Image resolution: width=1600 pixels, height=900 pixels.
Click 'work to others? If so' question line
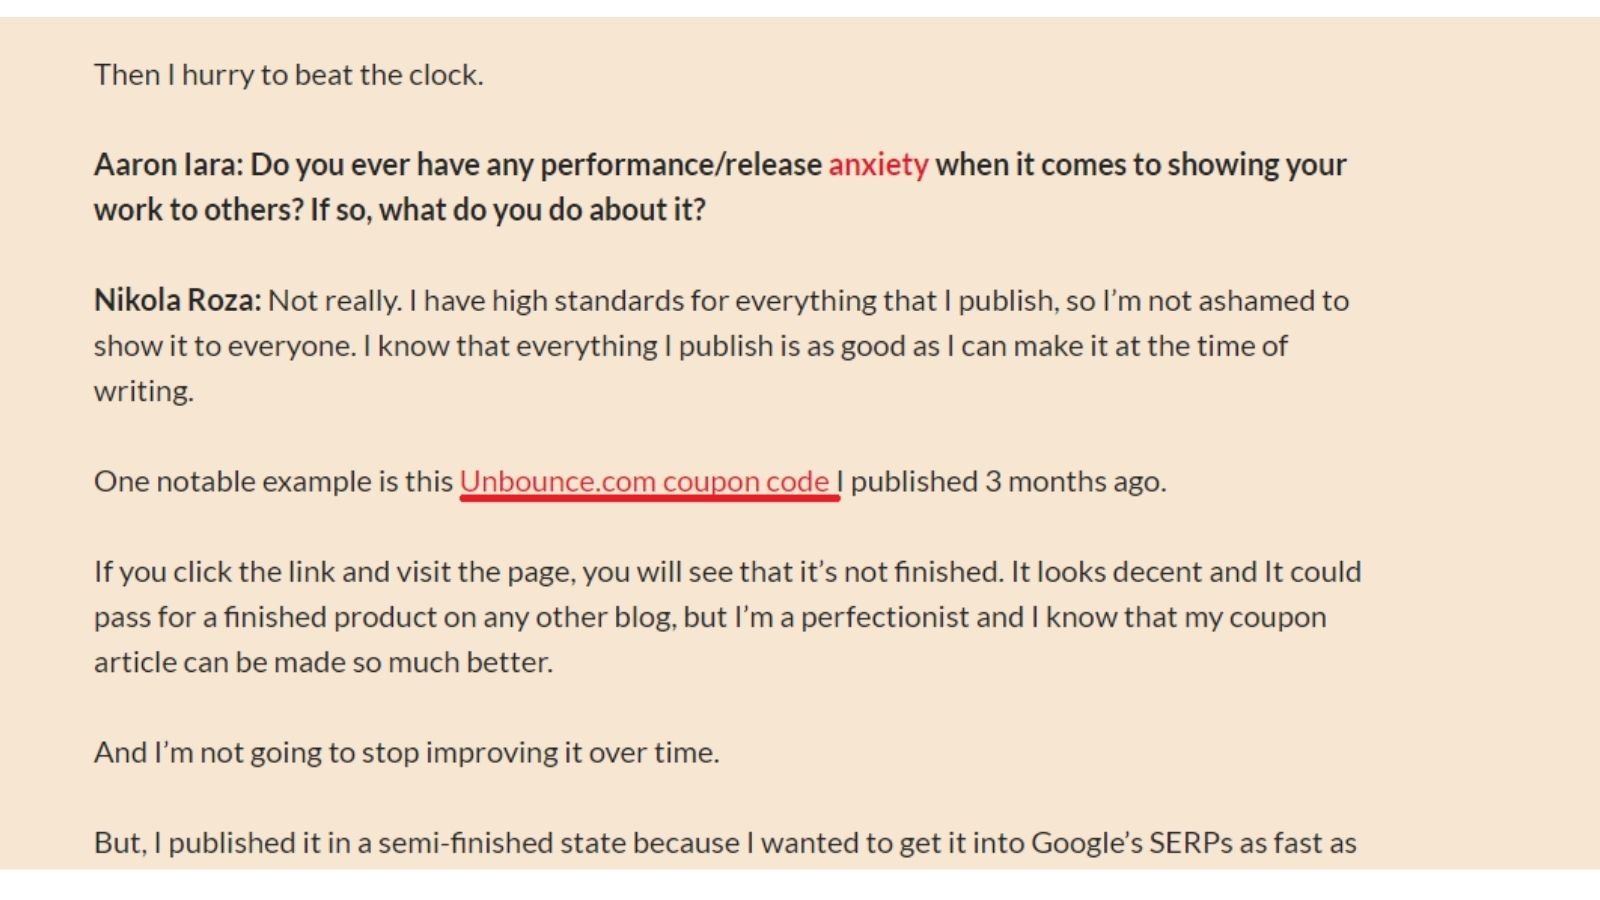point(400,210)
